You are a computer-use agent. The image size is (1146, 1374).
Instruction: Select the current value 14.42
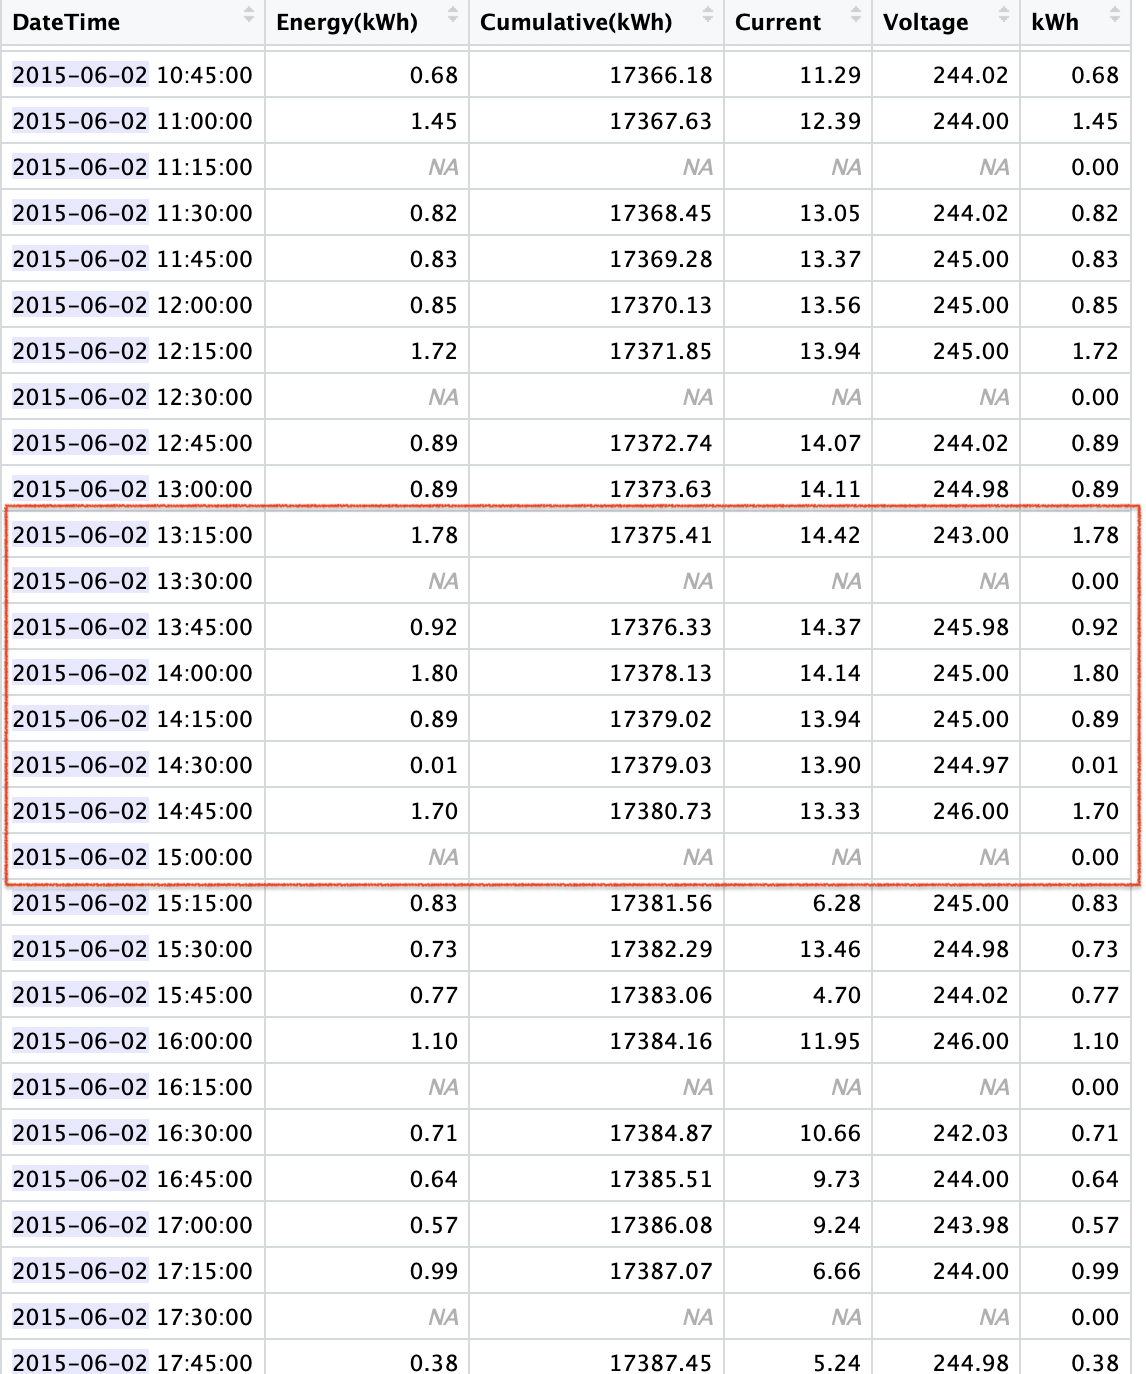[x=830, y=535]
